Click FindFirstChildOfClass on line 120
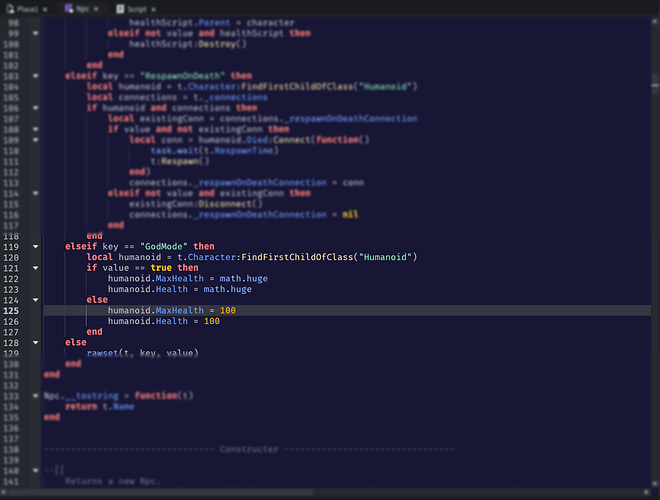660x500 pixels. (x=297, y=257)
